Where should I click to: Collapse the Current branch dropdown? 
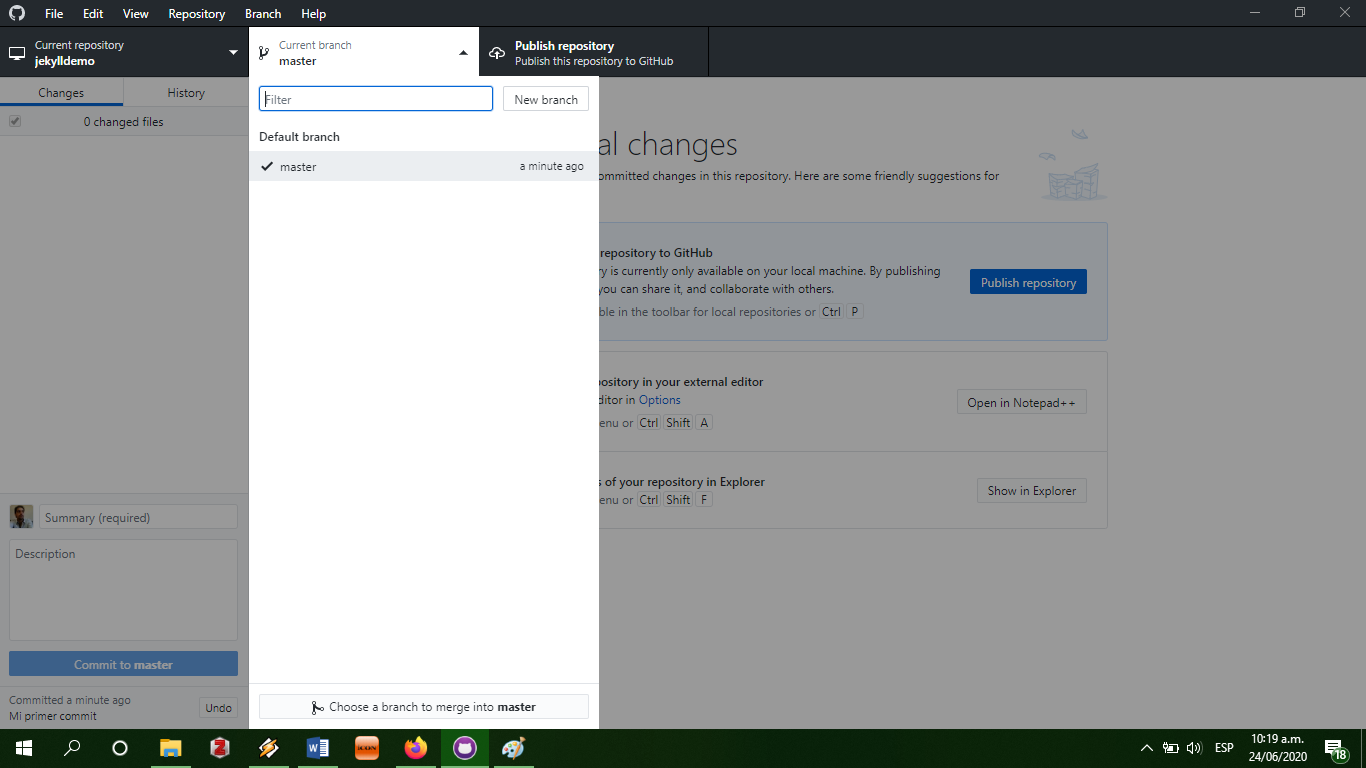(462, 51)
